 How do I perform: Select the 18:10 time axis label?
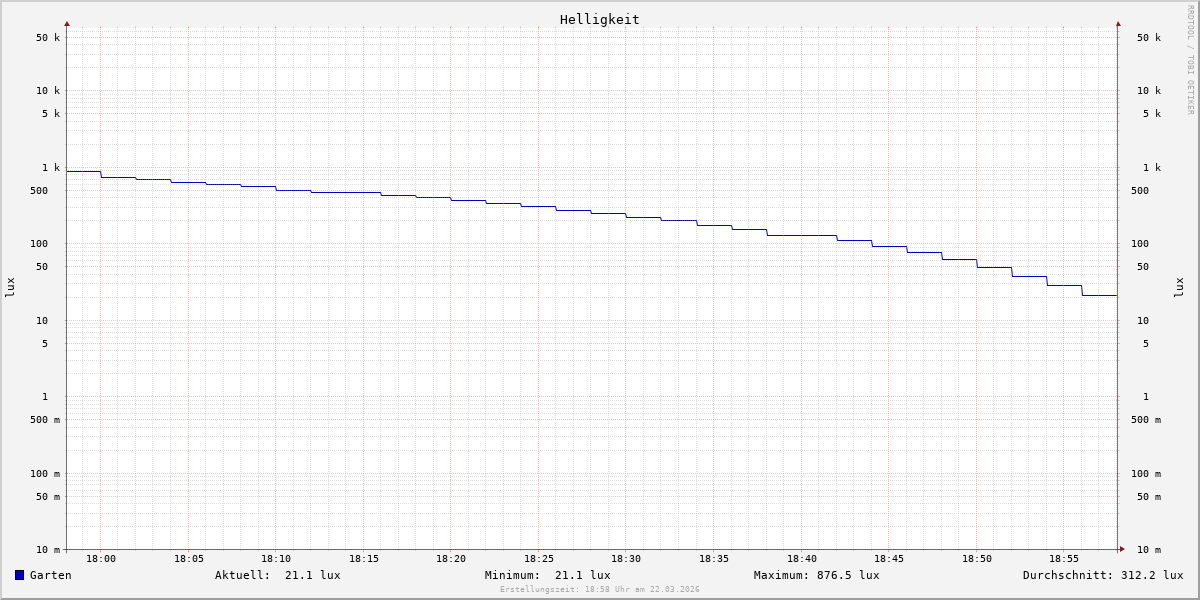[x=276, y=559]
